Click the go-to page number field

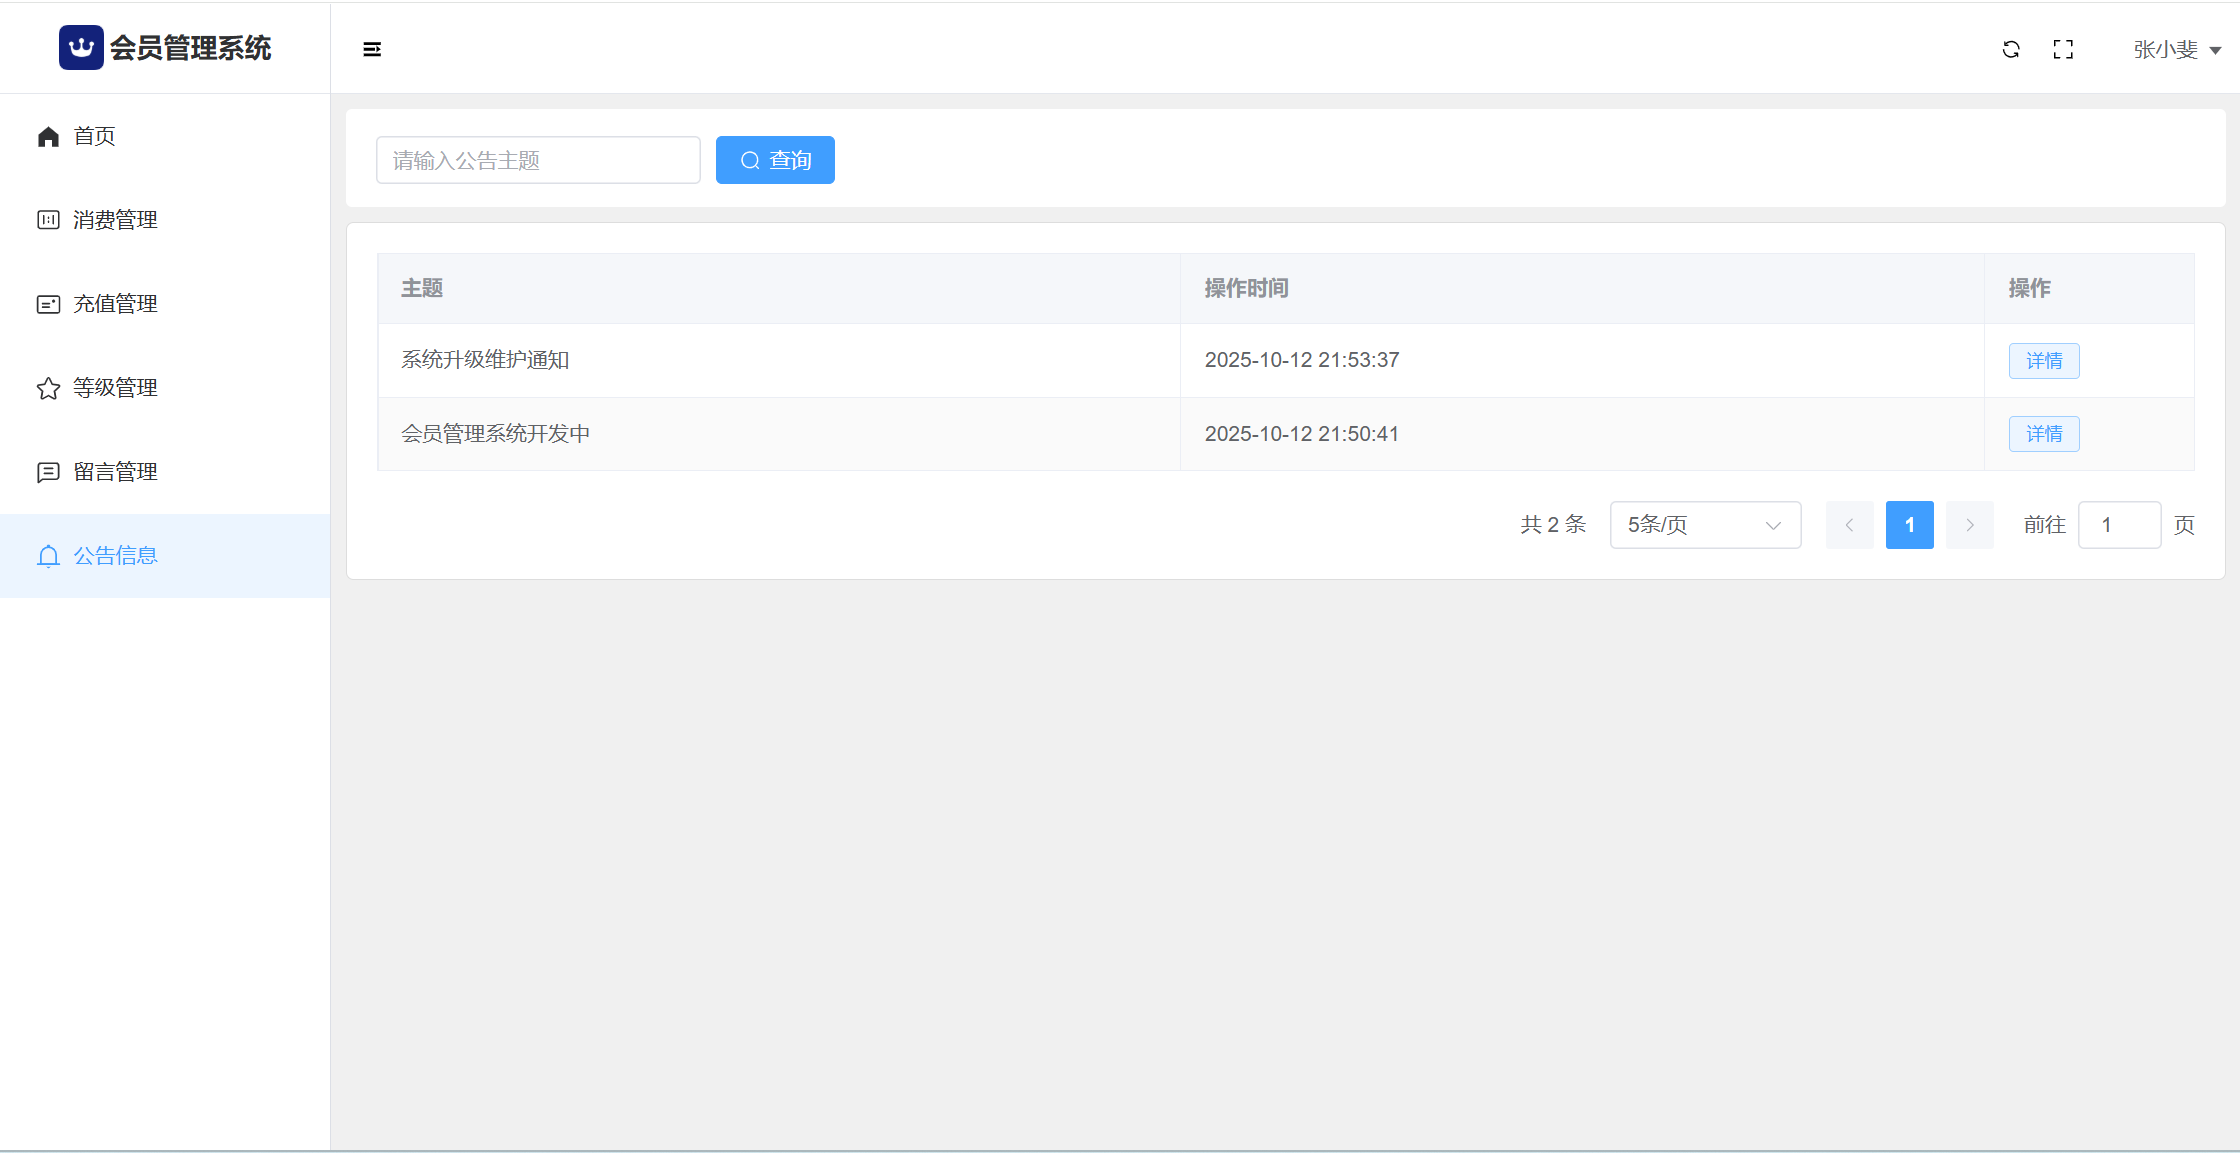coord(2119,525)
